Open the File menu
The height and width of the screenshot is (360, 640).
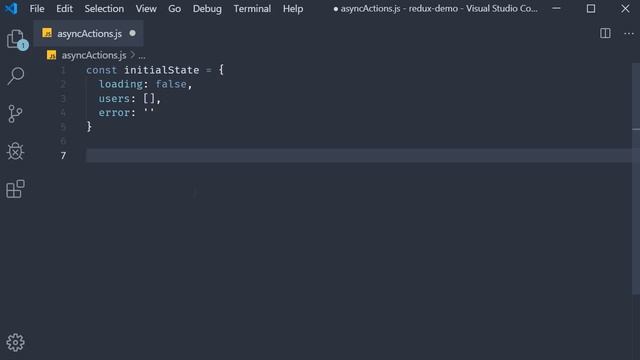tap(37, 9)
